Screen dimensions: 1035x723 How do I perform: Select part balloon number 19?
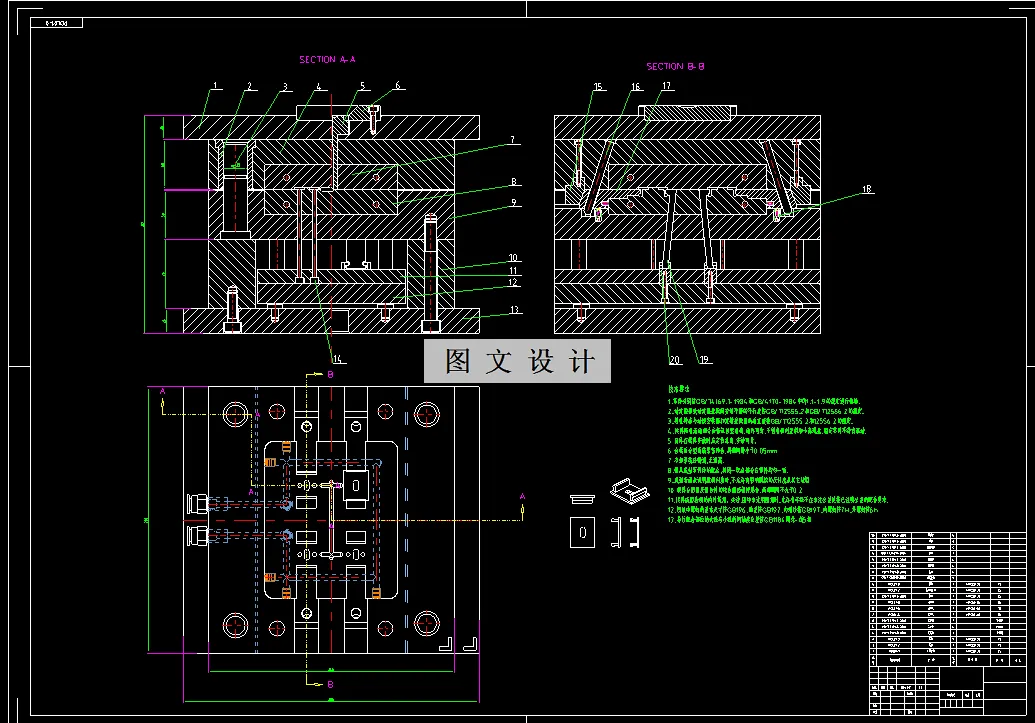pyautogui.click(x=704, y=360)
